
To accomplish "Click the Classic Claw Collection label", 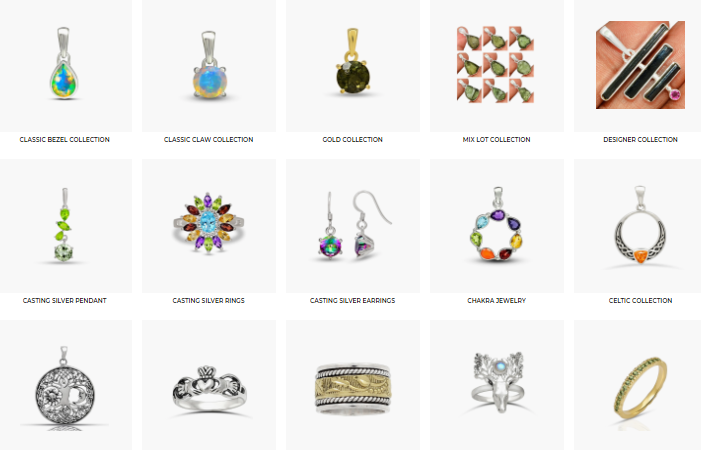I will coord(208,139).
